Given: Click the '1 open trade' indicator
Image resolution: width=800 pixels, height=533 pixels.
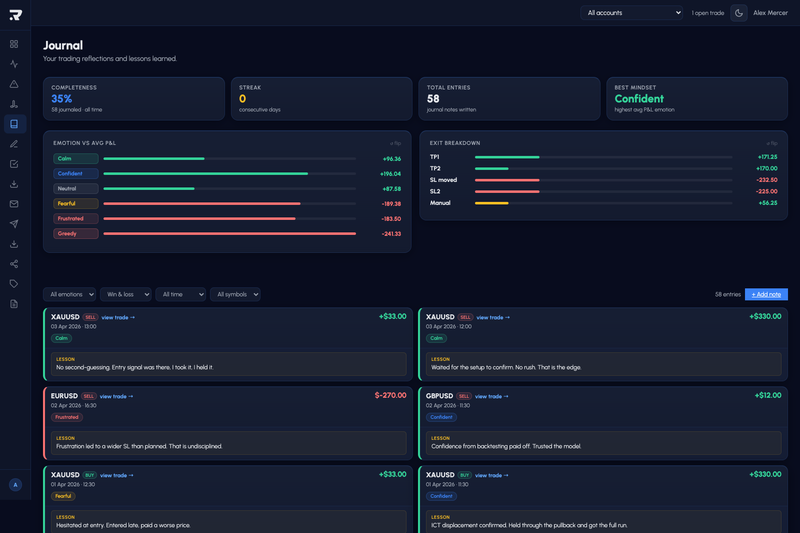Looking at the screenshot, I should click(x=708, y=13).
